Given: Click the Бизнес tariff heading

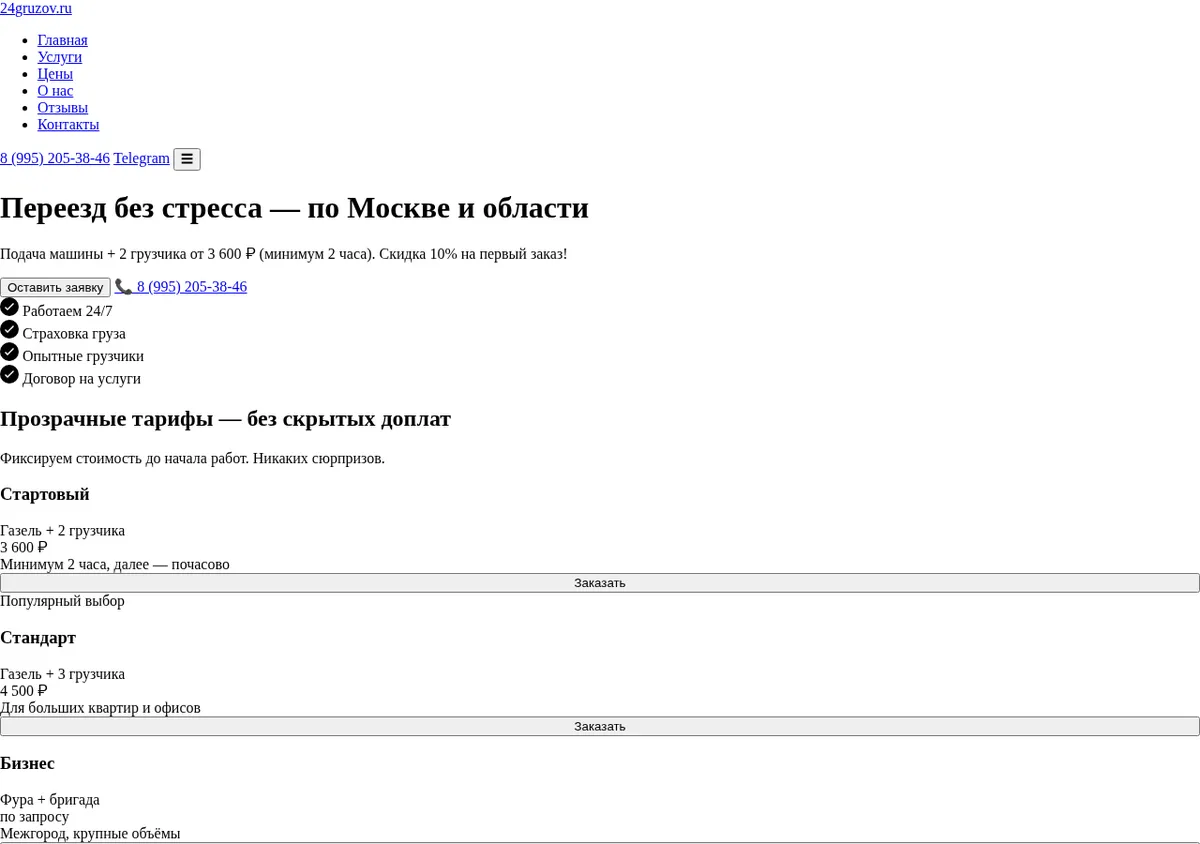Looking at the screenshot, I should click(27, 763).
